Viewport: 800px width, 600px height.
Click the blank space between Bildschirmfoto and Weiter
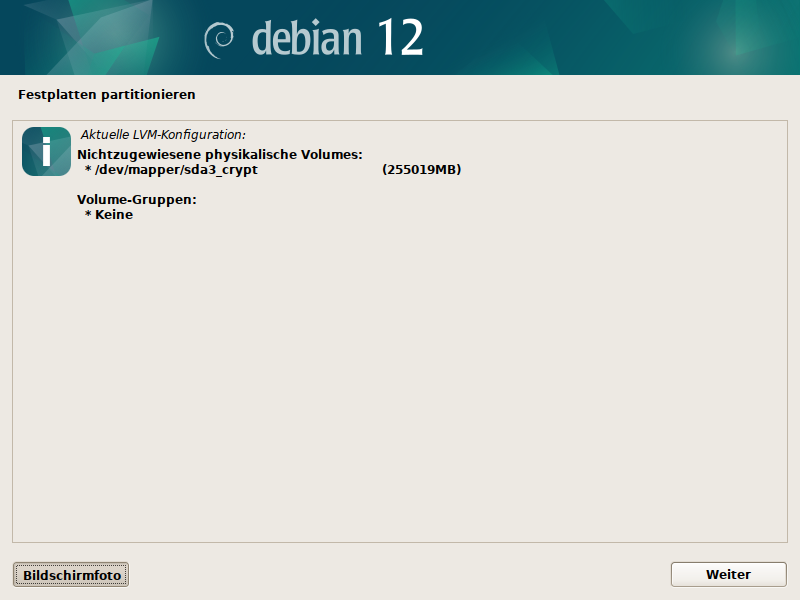(x=400, y=574)
